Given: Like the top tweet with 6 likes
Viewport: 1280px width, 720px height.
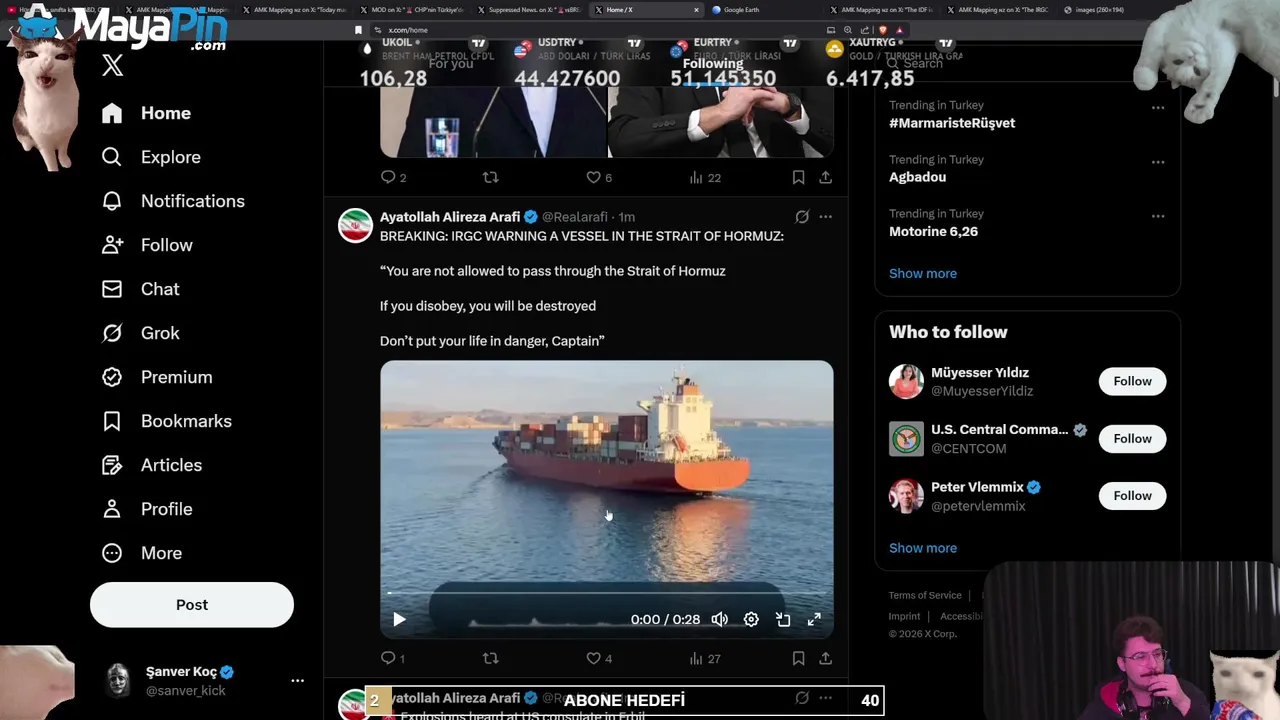Looking at the screenshot, I should click(x=599, y=177).
